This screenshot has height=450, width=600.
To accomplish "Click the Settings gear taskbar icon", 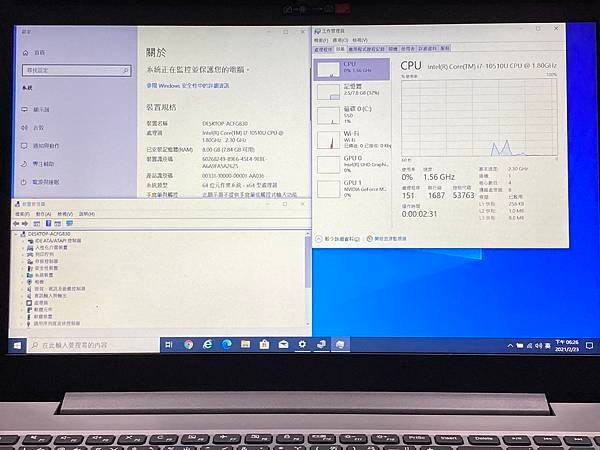I will (x=302, y=345).
